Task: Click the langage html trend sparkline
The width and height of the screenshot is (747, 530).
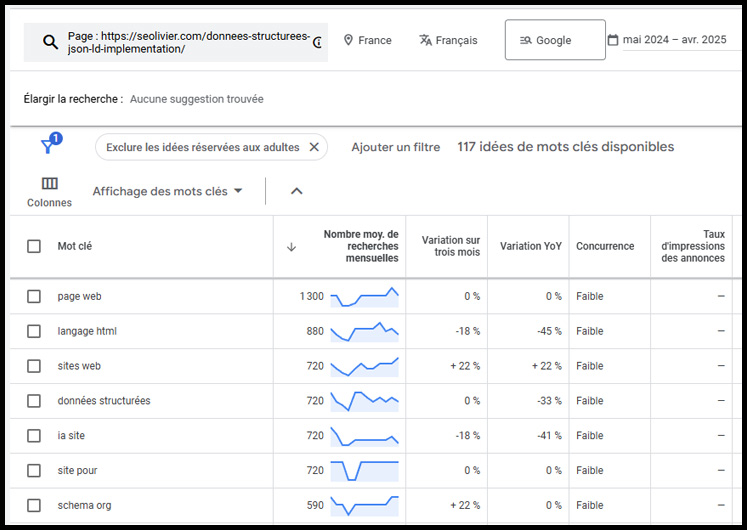Action: 364,331
